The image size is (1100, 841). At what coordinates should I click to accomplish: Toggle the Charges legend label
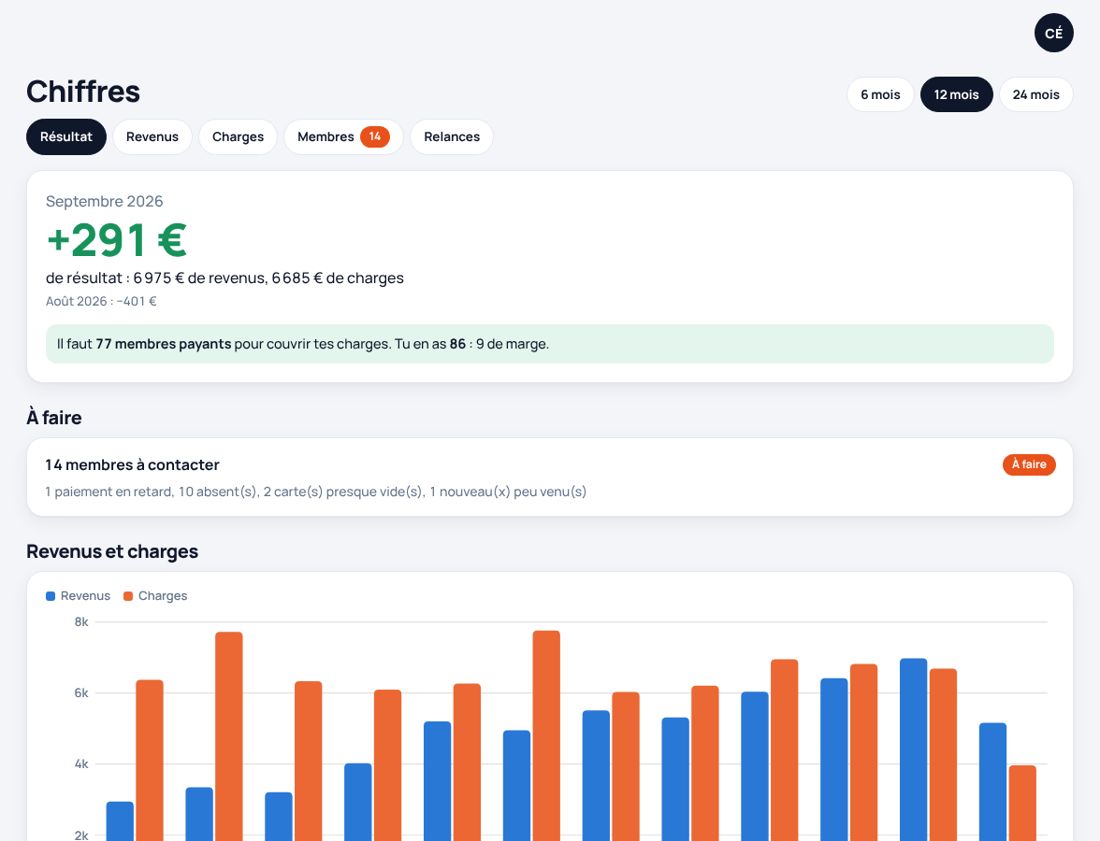(x=163, y=596)
